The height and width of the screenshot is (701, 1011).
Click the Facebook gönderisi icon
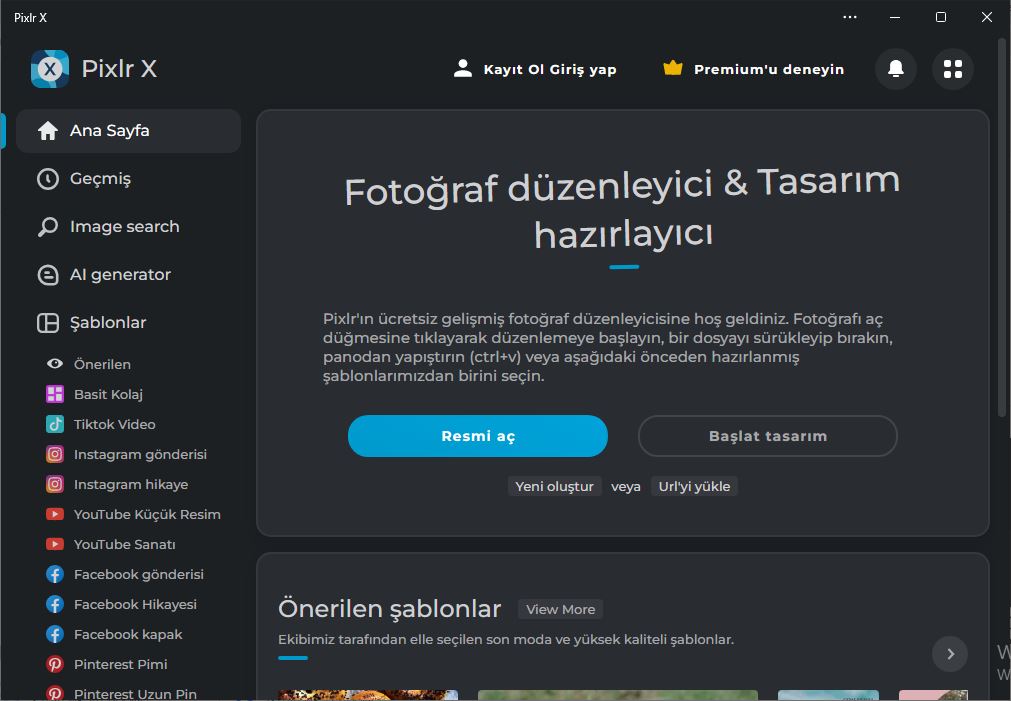pyautogui.click(x=55, y=574)
